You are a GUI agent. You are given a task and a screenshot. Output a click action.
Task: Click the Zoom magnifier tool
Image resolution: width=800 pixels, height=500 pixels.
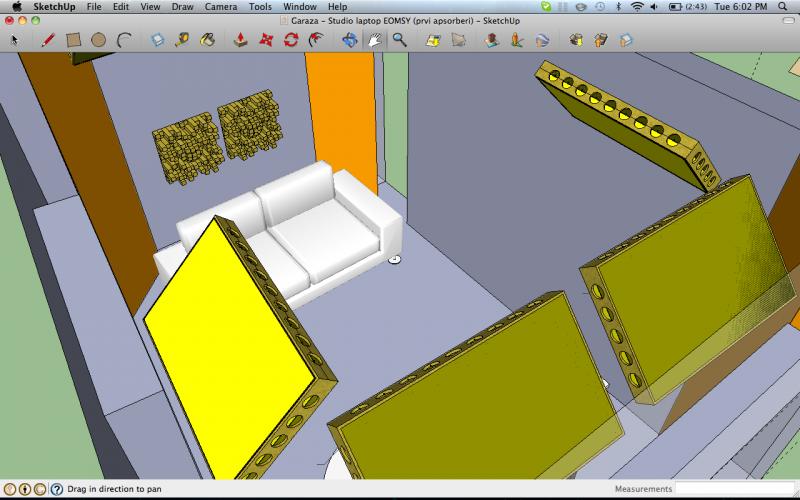[x=399, y=40]
